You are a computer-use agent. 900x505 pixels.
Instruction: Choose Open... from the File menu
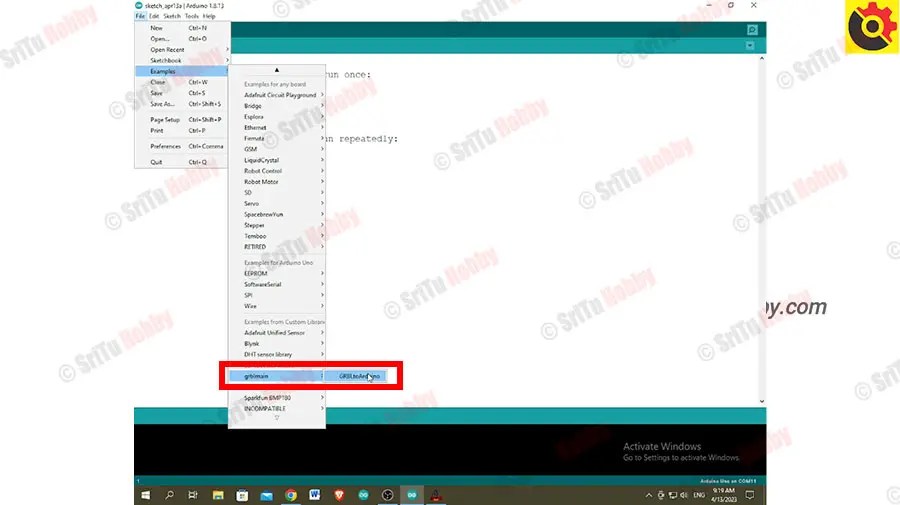point(182,38)
